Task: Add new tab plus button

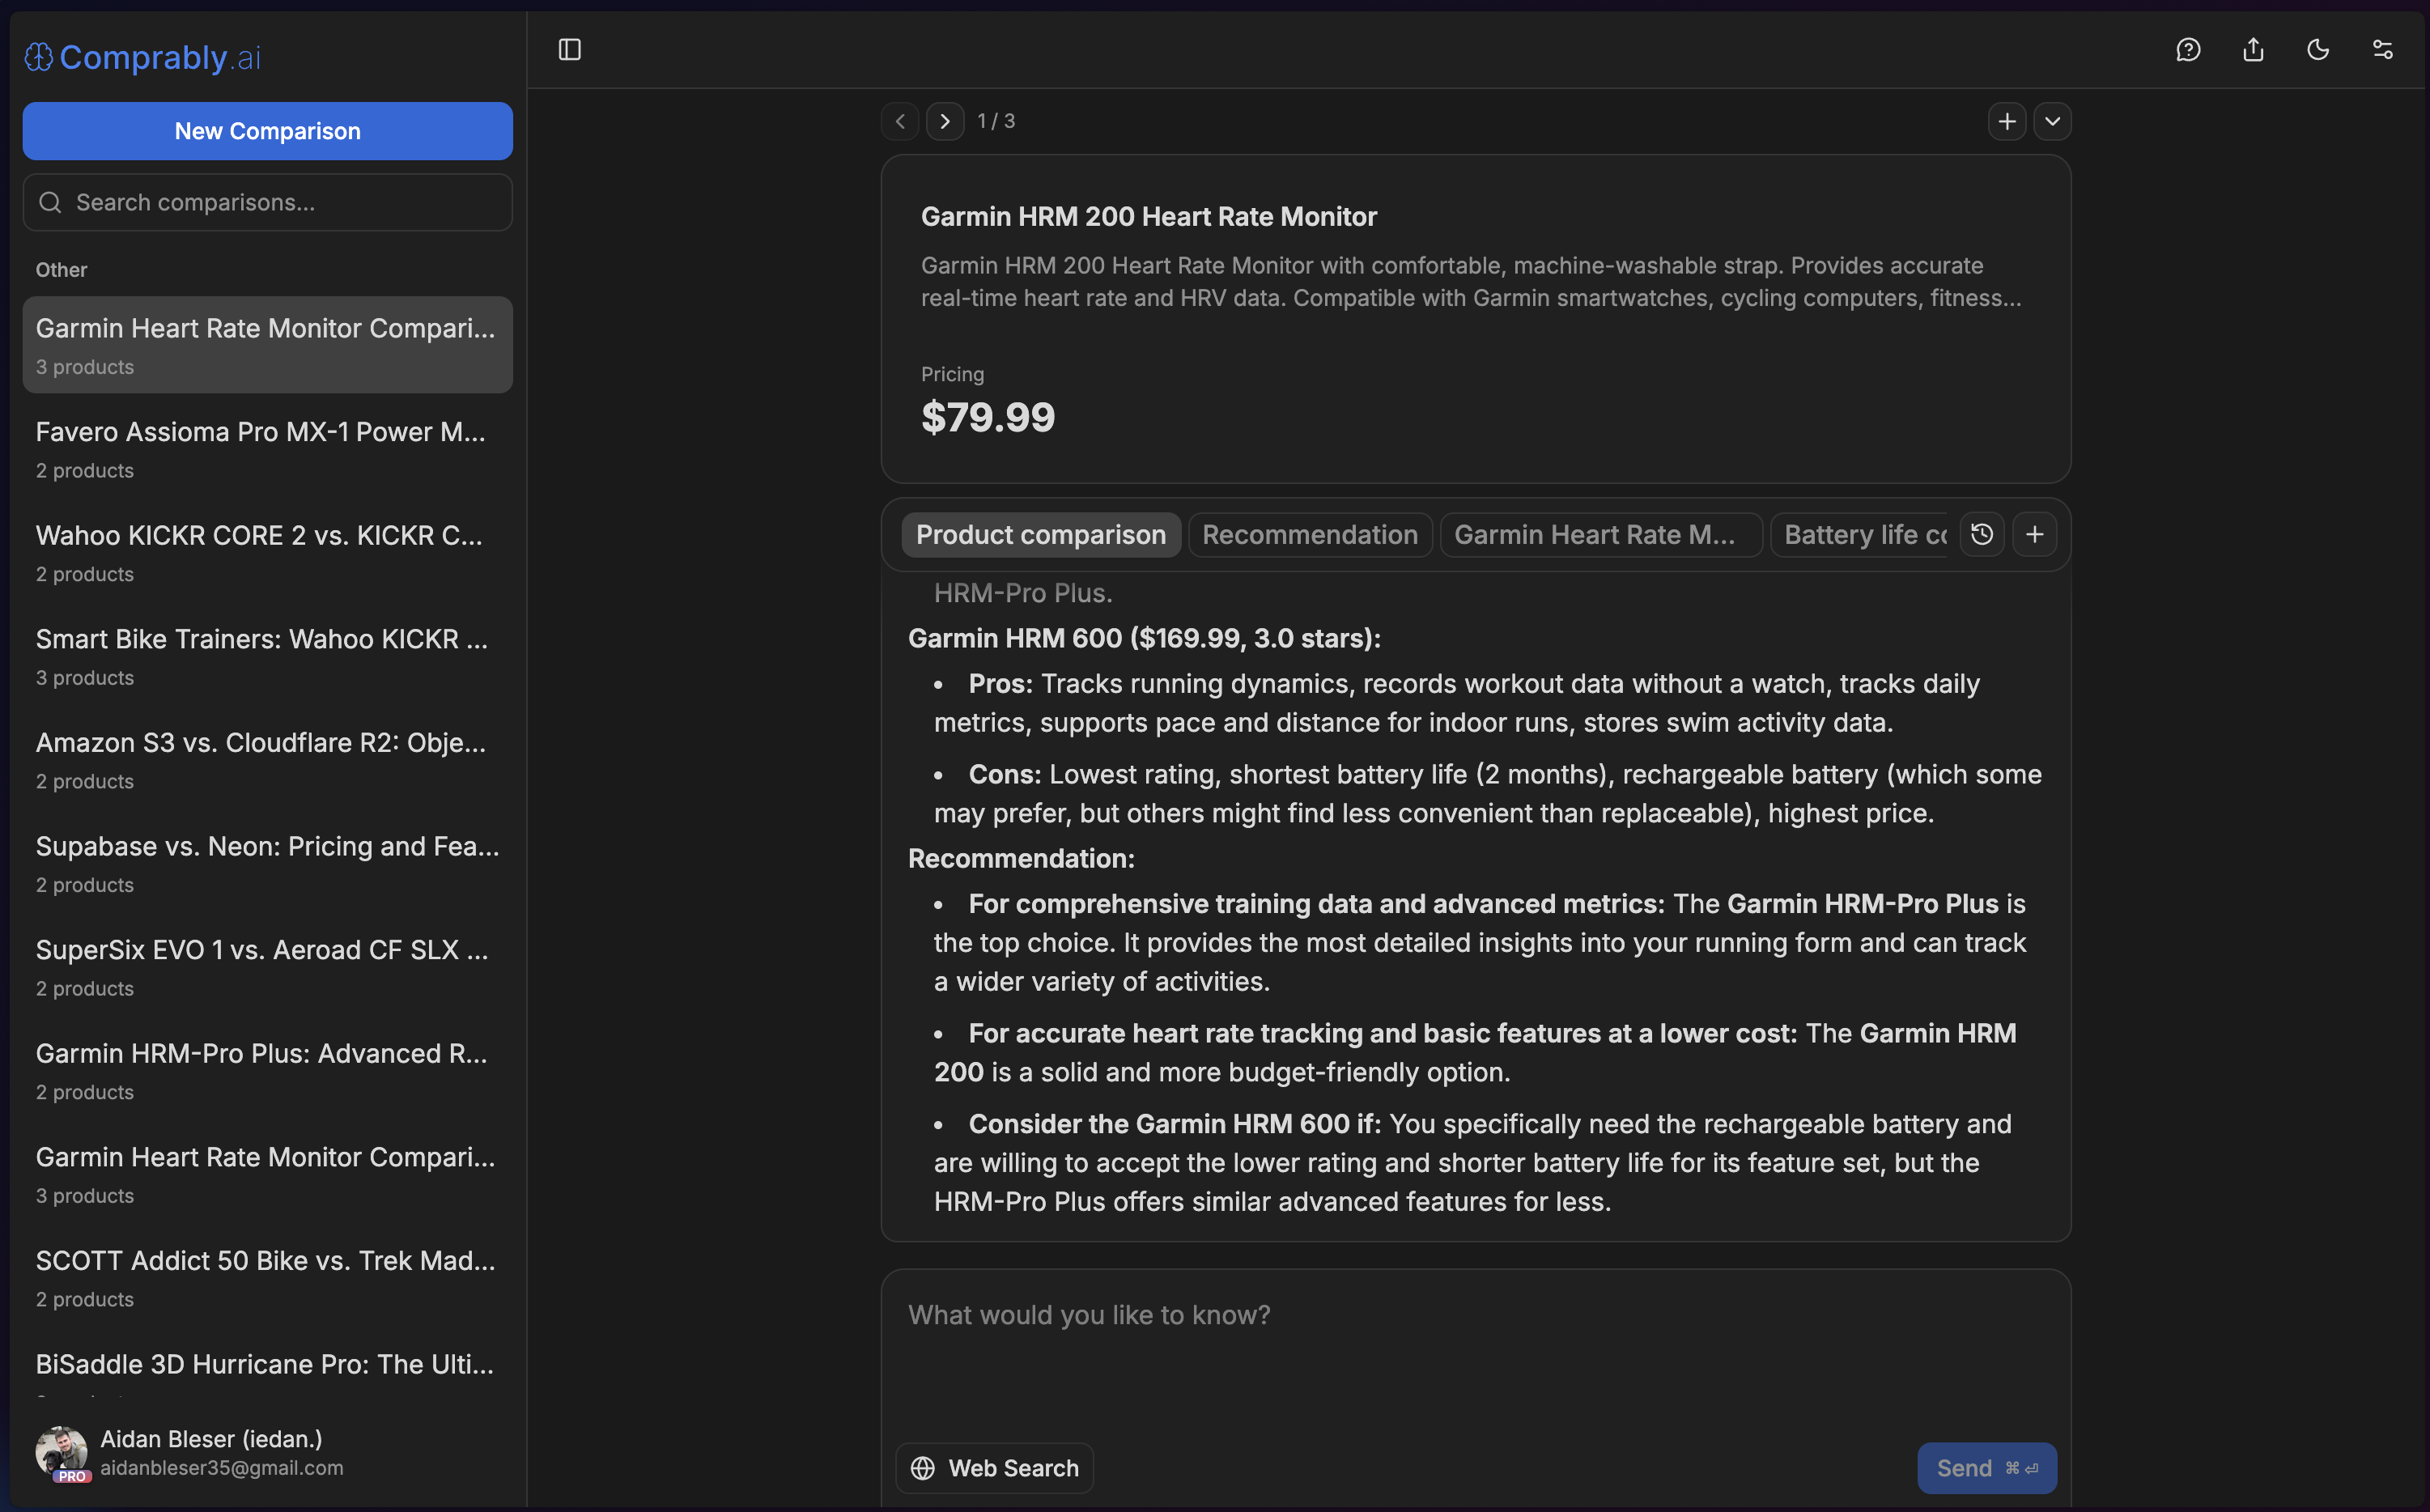Action: coord(2034,534)
